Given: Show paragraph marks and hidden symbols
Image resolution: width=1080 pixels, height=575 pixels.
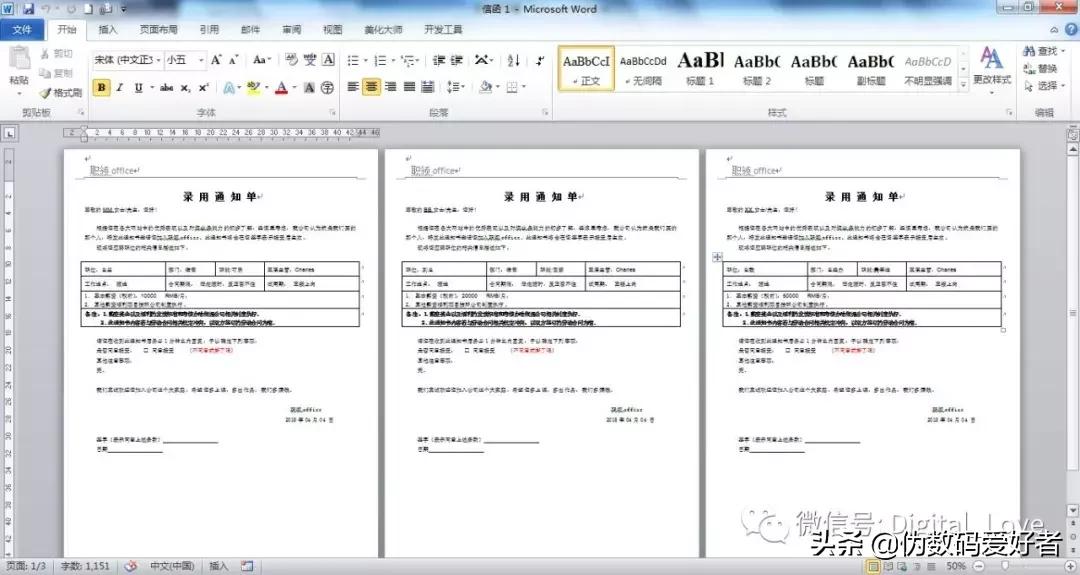Looking at the screenshot, I should click(x=540, y=61).
